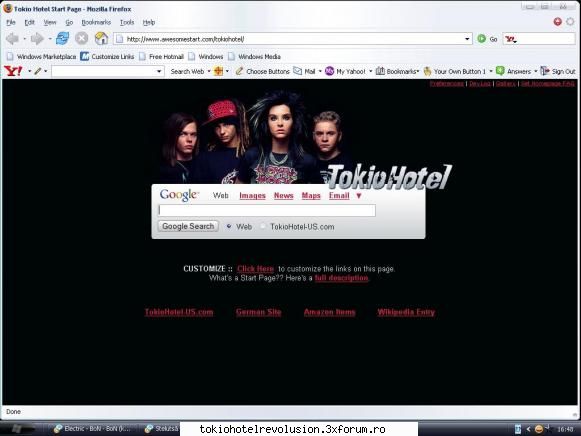Select the TokioHotel-US.com radio button
The width and height of the screenshot is (581, 436).
(x=263, y=226)
